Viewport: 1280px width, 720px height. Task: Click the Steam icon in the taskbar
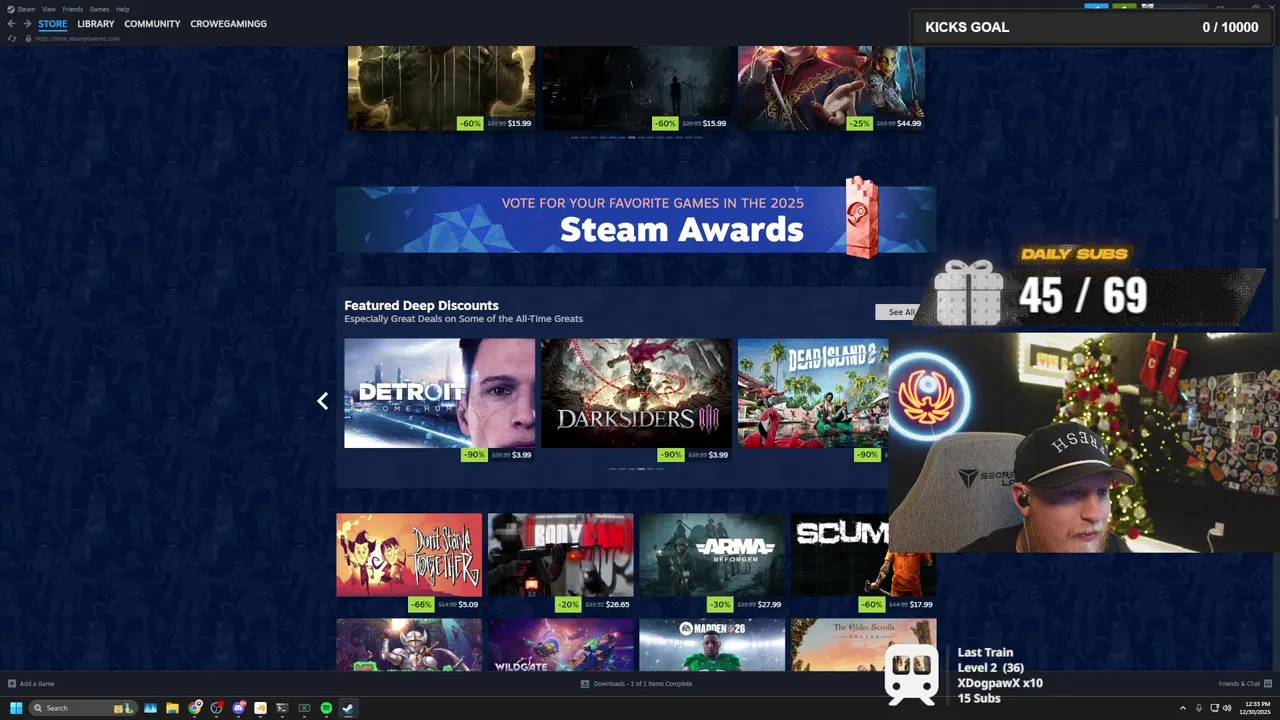[x=348, y=708]
